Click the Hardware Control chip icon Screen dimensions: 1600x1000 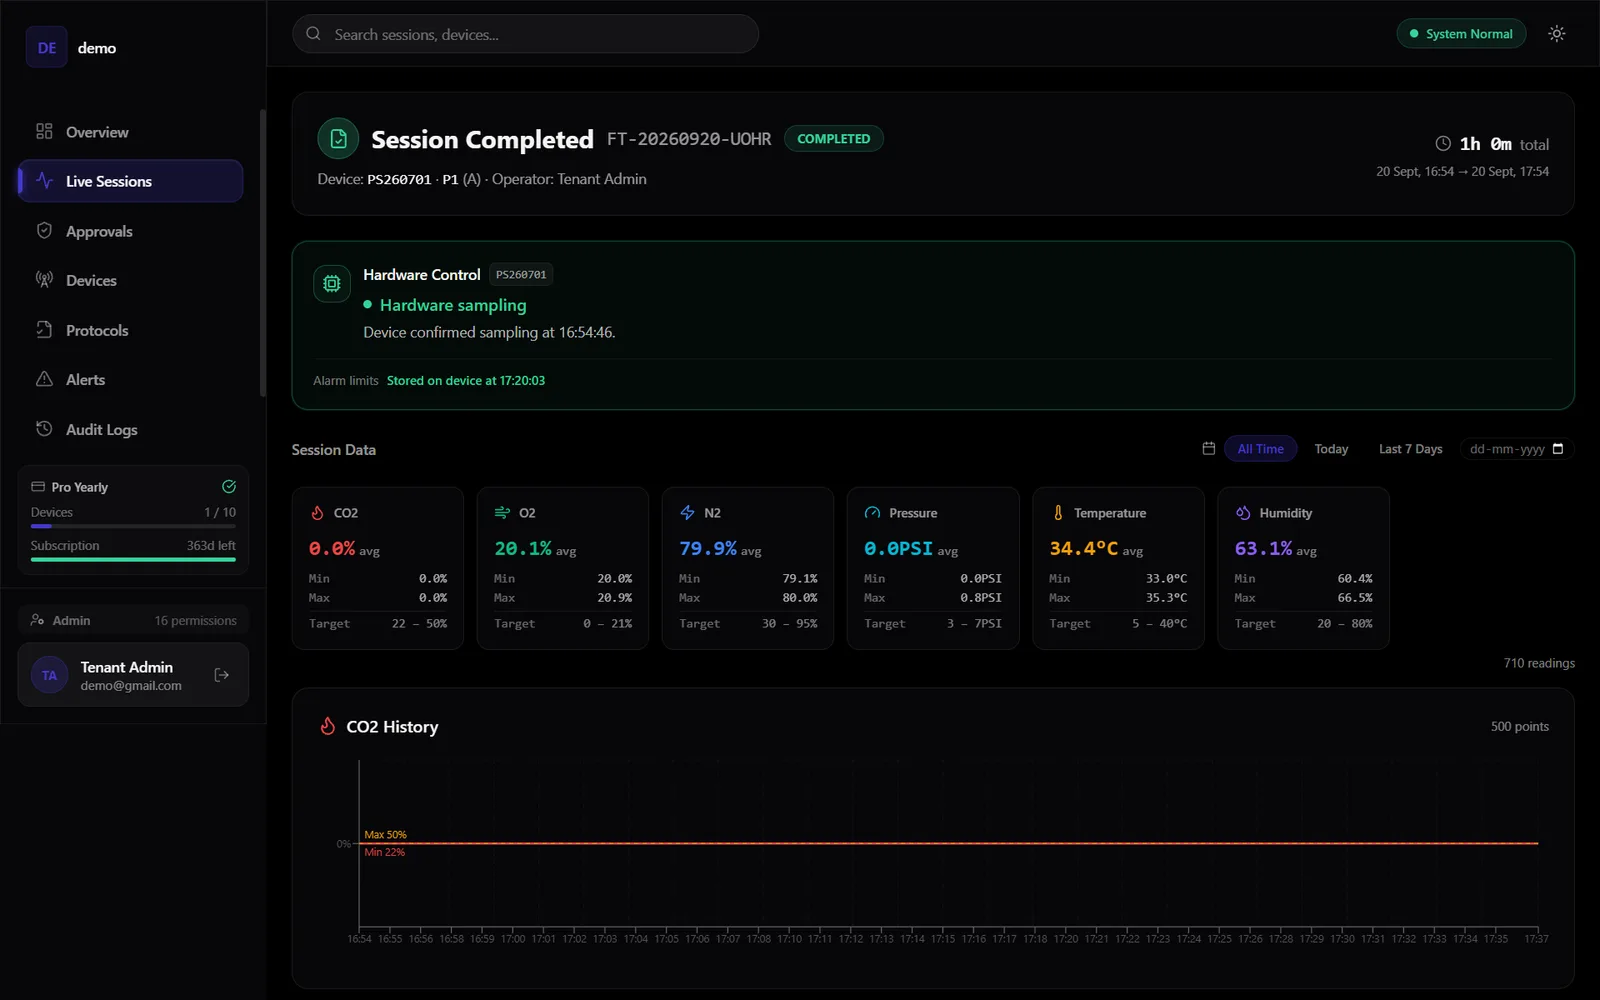332,284
